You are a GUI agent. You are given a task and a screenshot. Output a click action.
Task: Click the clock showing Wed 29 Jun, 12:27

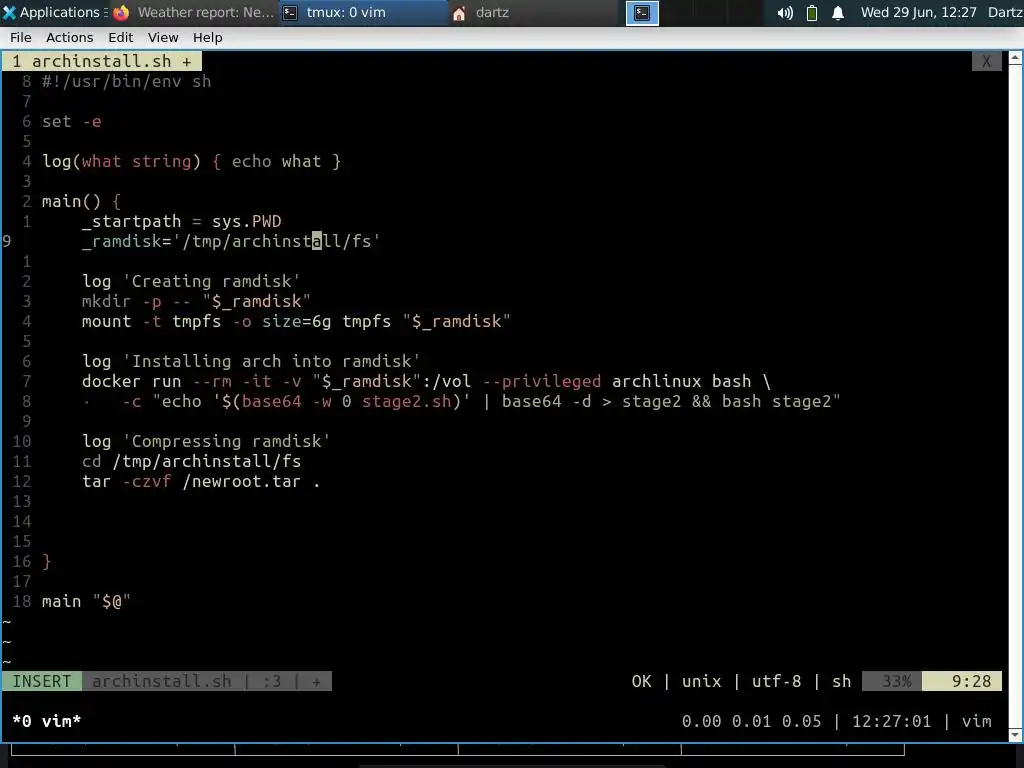[918, 12]
